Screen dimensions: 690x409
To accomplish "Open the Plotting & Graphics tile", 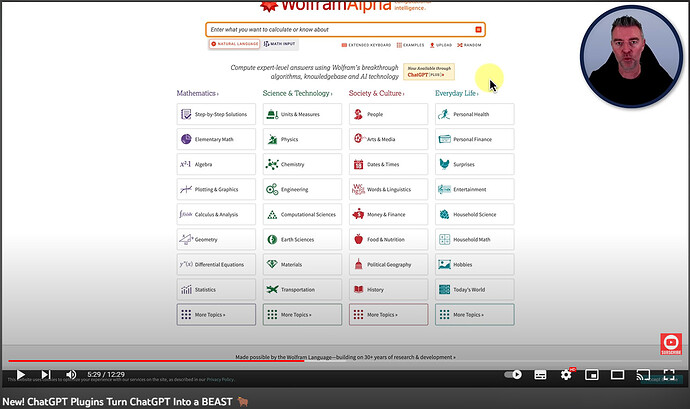I will point(216,190).
